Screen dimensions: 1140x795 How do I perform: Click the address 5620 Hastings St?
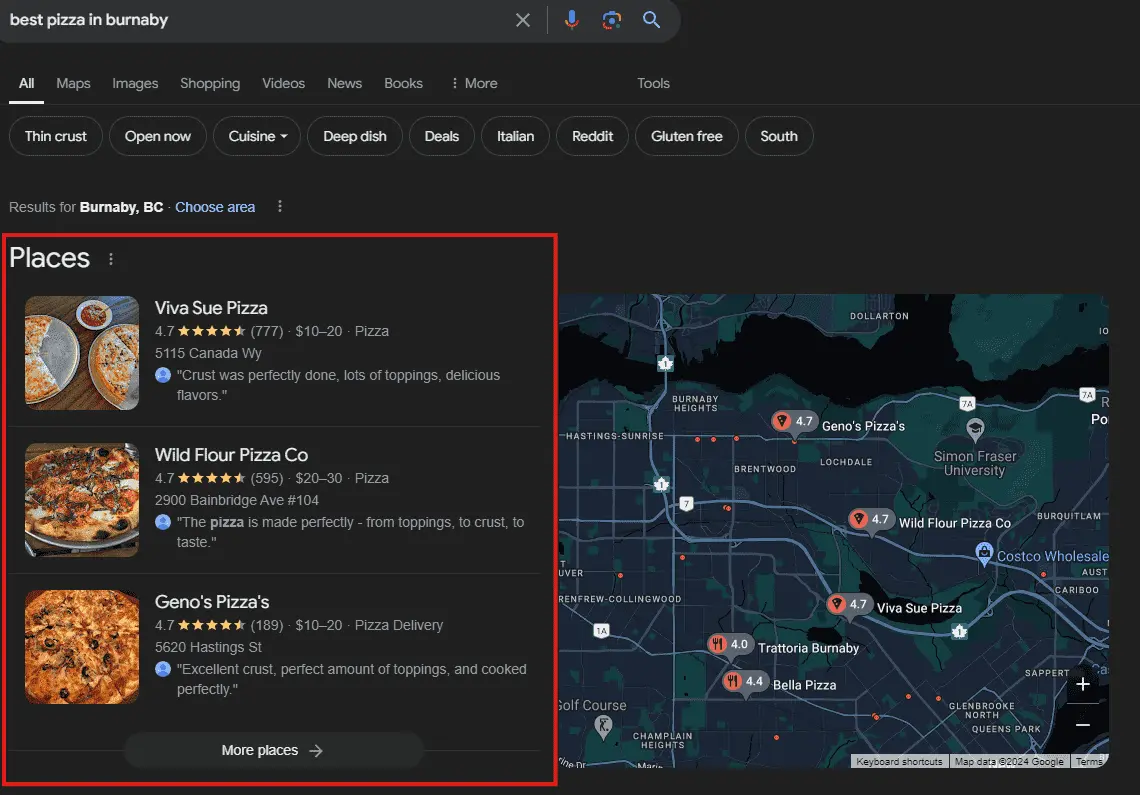pyautogui.click(x=208, y=647)
